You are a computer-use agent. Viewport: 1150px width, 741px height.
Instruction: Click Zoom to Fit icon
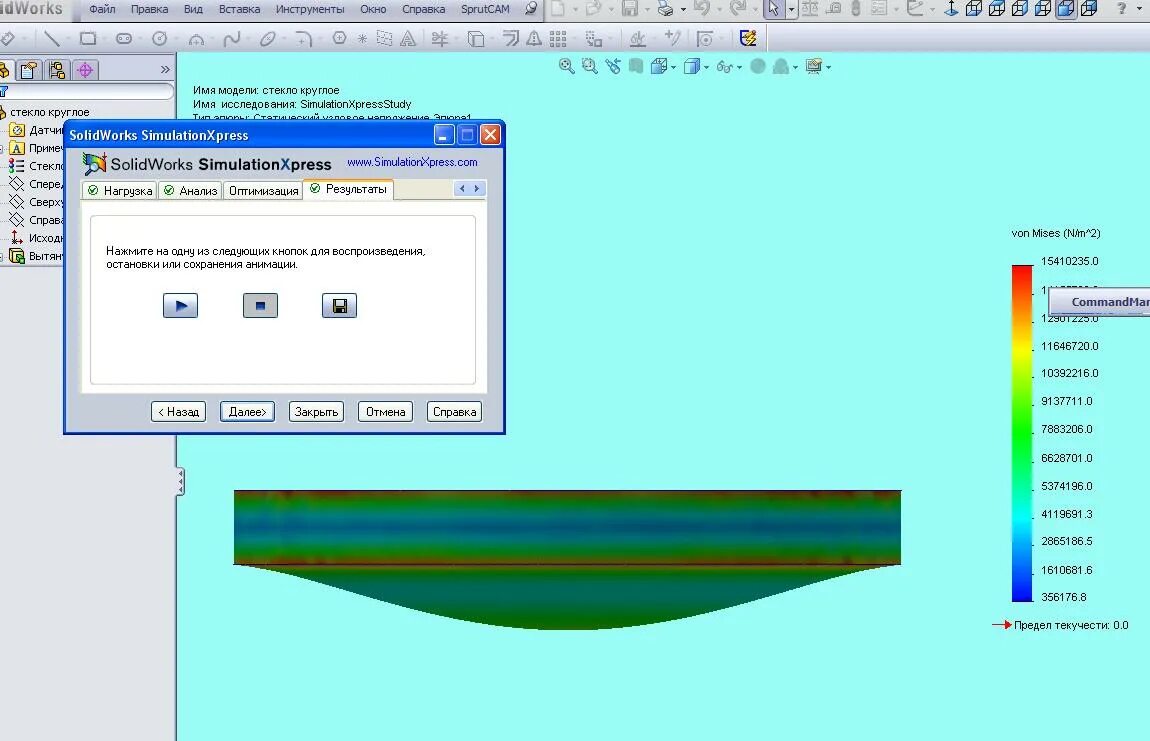pyautogui.click(x=566, y=67)
